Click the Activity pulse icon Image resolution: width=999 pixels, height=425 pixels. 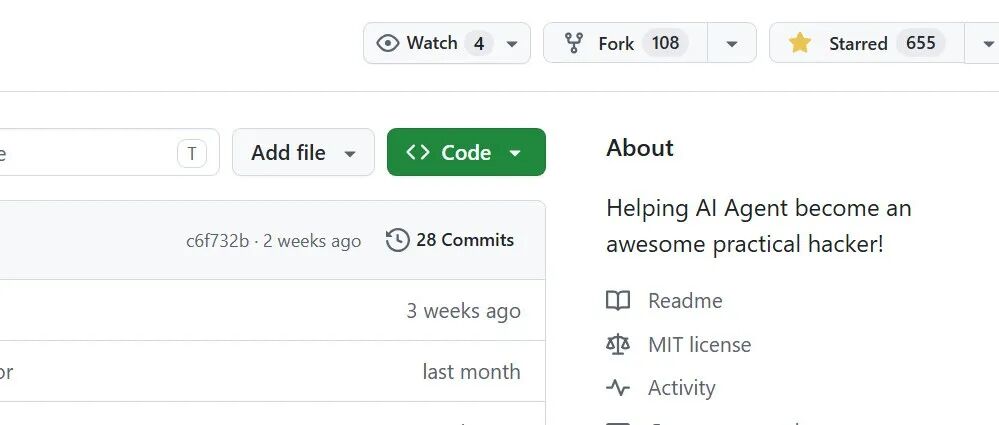coord(618,388)
